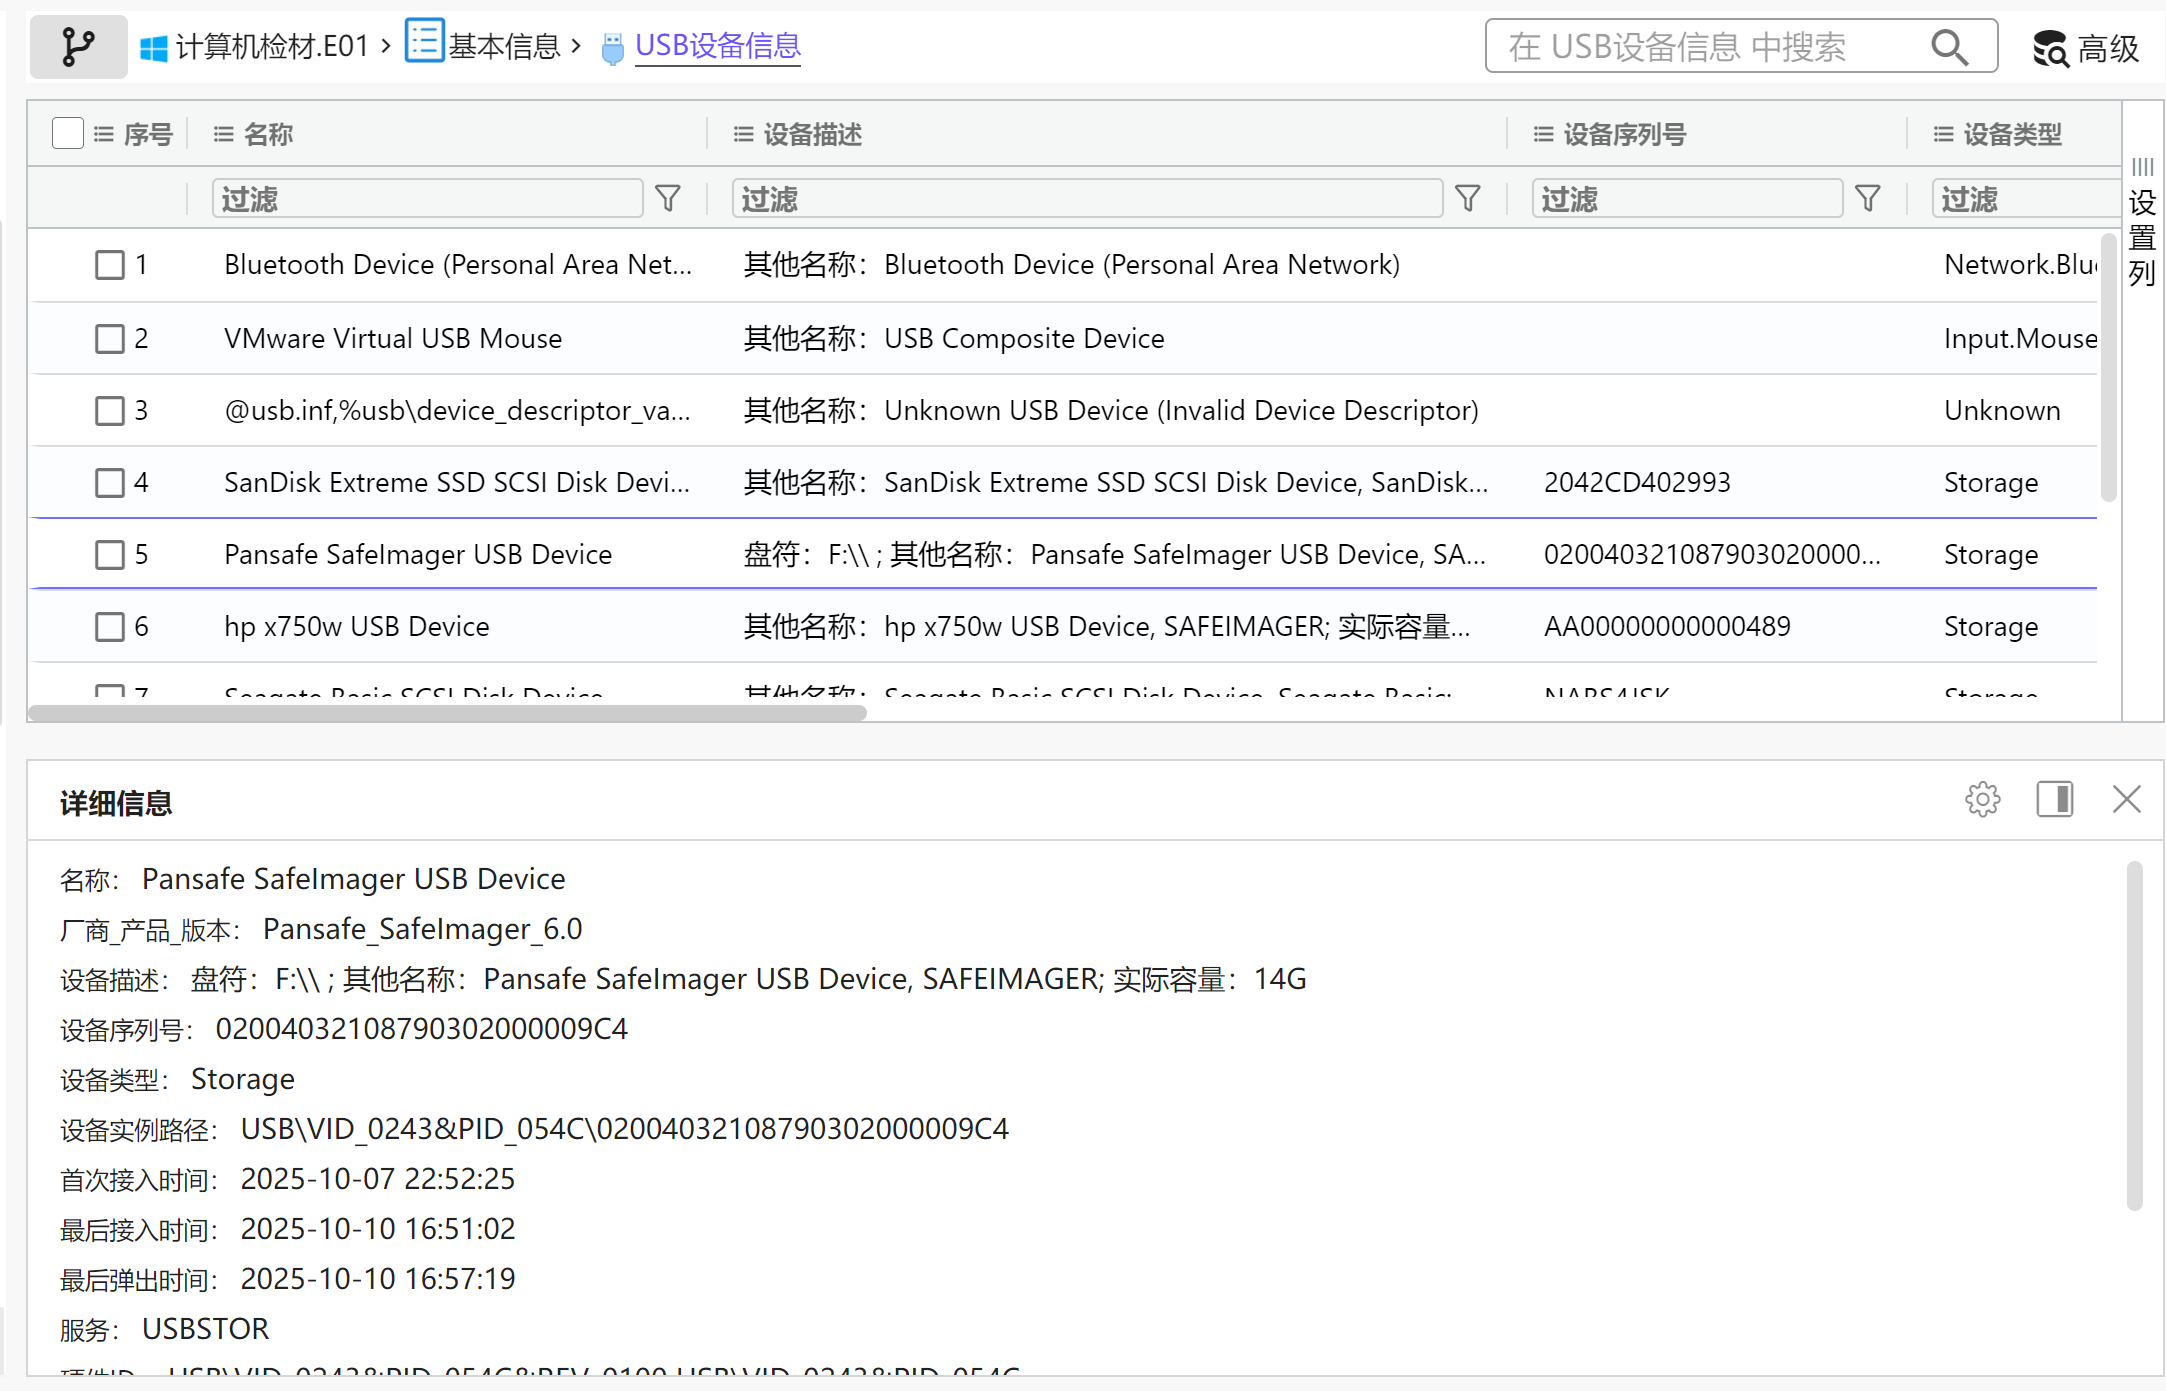This screenshot has width=2166, height=1391.
Task: Toggle the select-all header checkbox
Action: coord(67,133)
